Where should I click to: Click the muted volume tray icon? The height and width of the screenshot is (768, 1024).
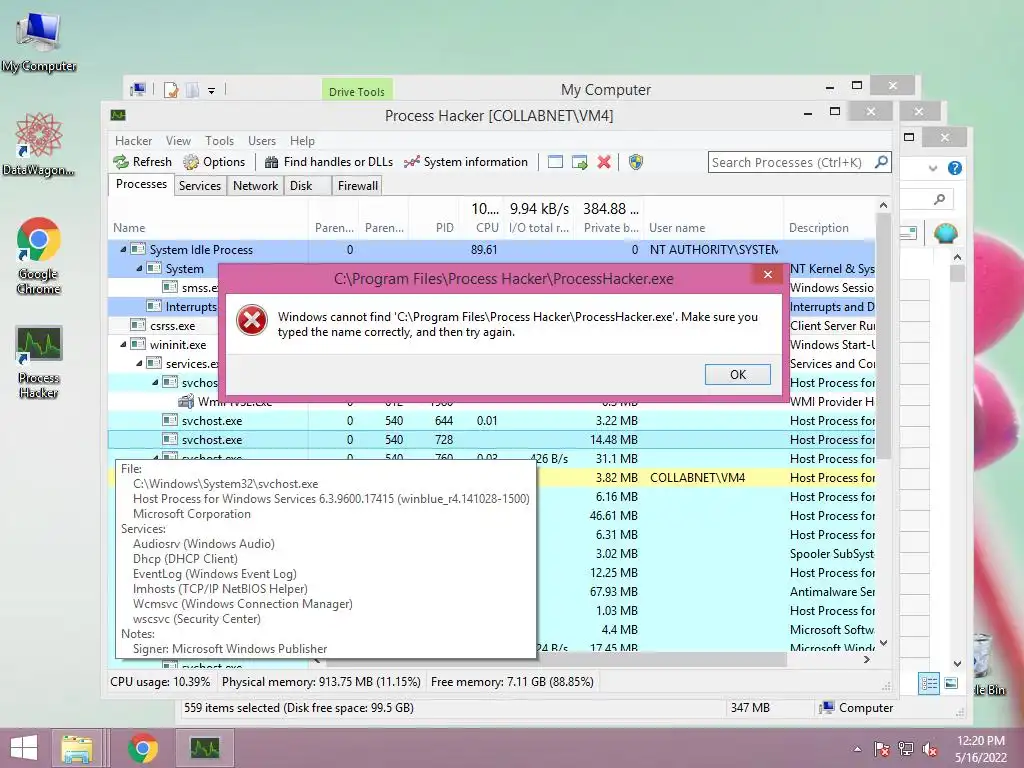coord(930,748)
